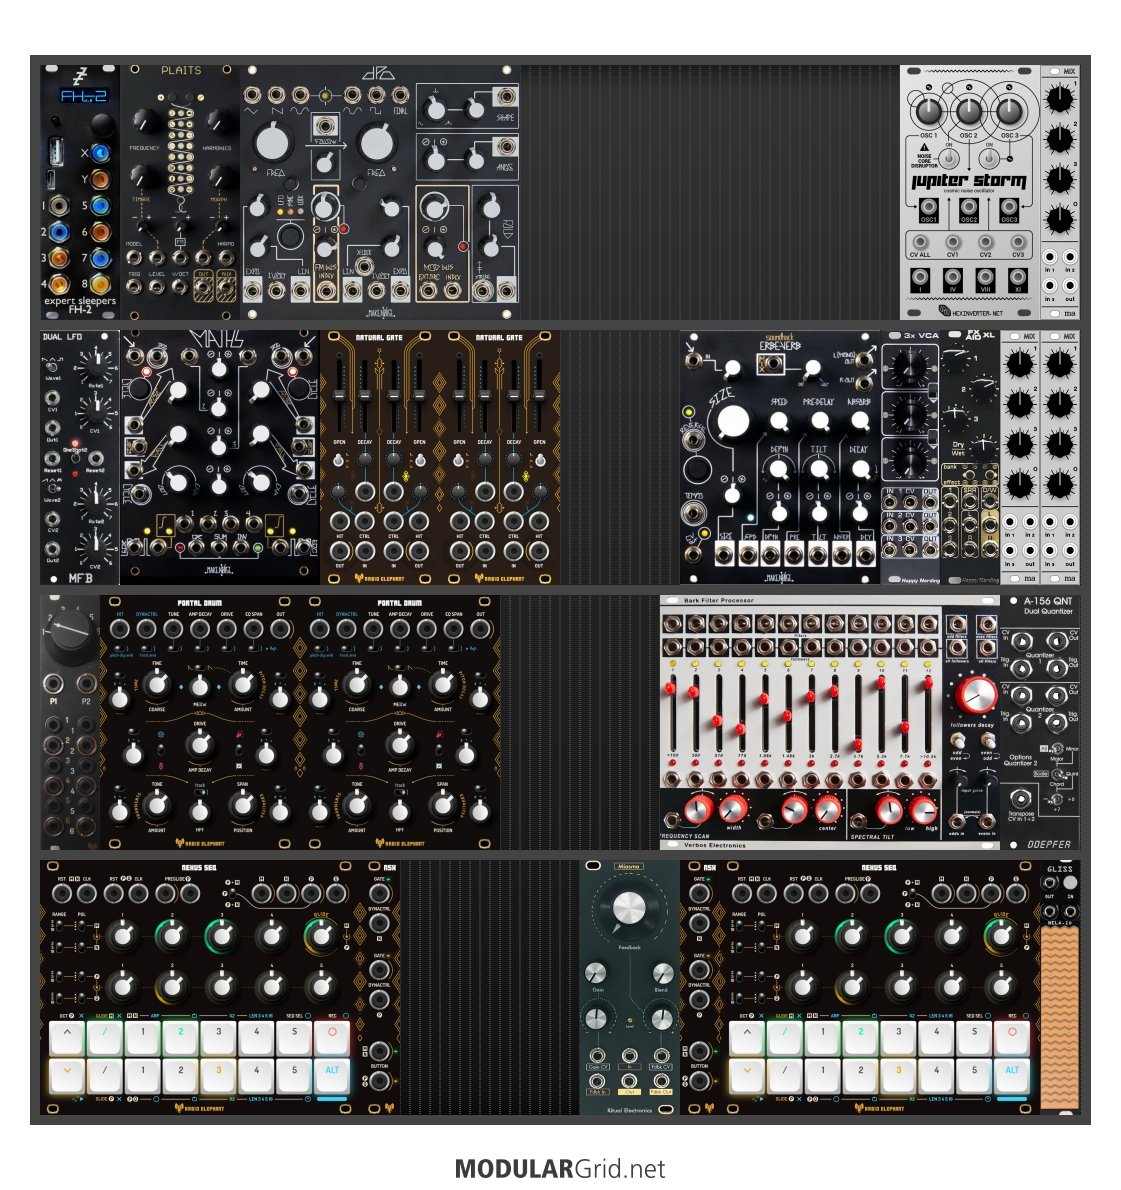
Task: Click the center knob on Bark Filter
Action: [827, 810]
